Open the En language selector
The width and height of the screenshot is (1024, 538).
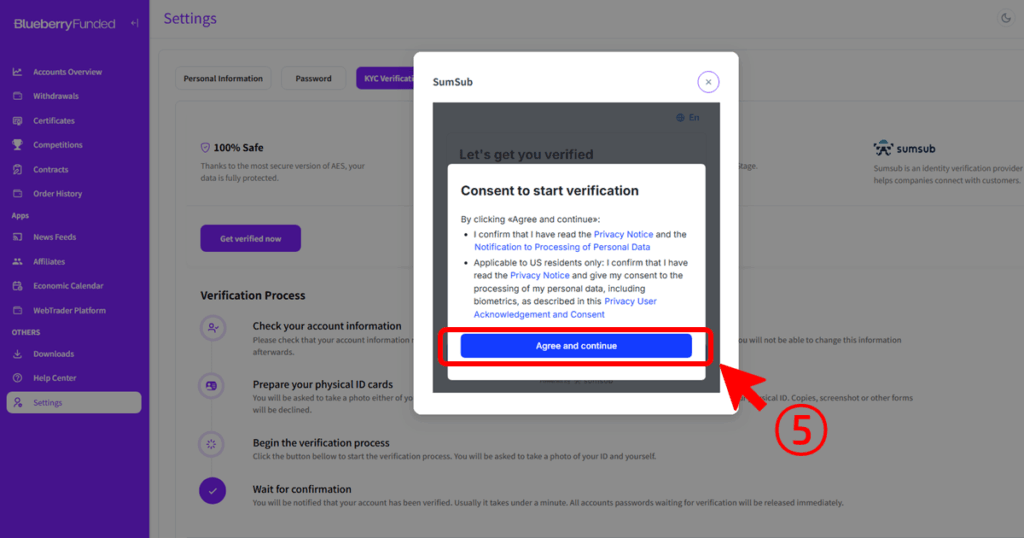coord(688,117)
